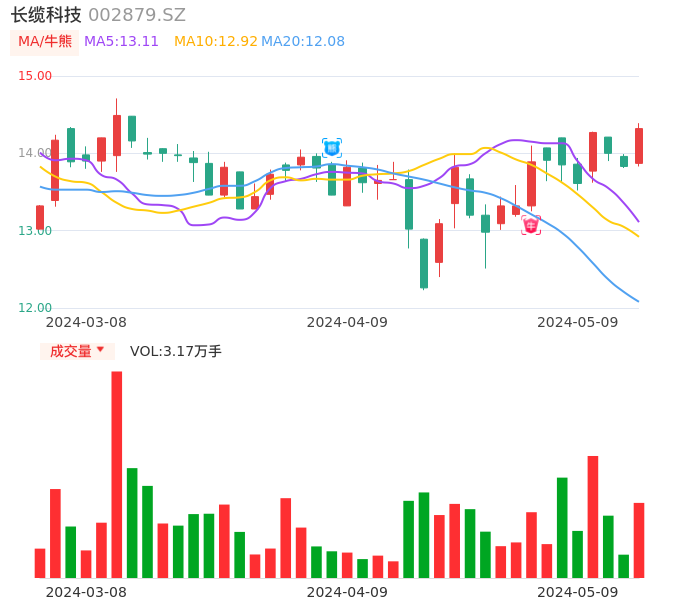Click the first red candlestick on the left
This screenshot has width=686, height=606.
[40, 217]
